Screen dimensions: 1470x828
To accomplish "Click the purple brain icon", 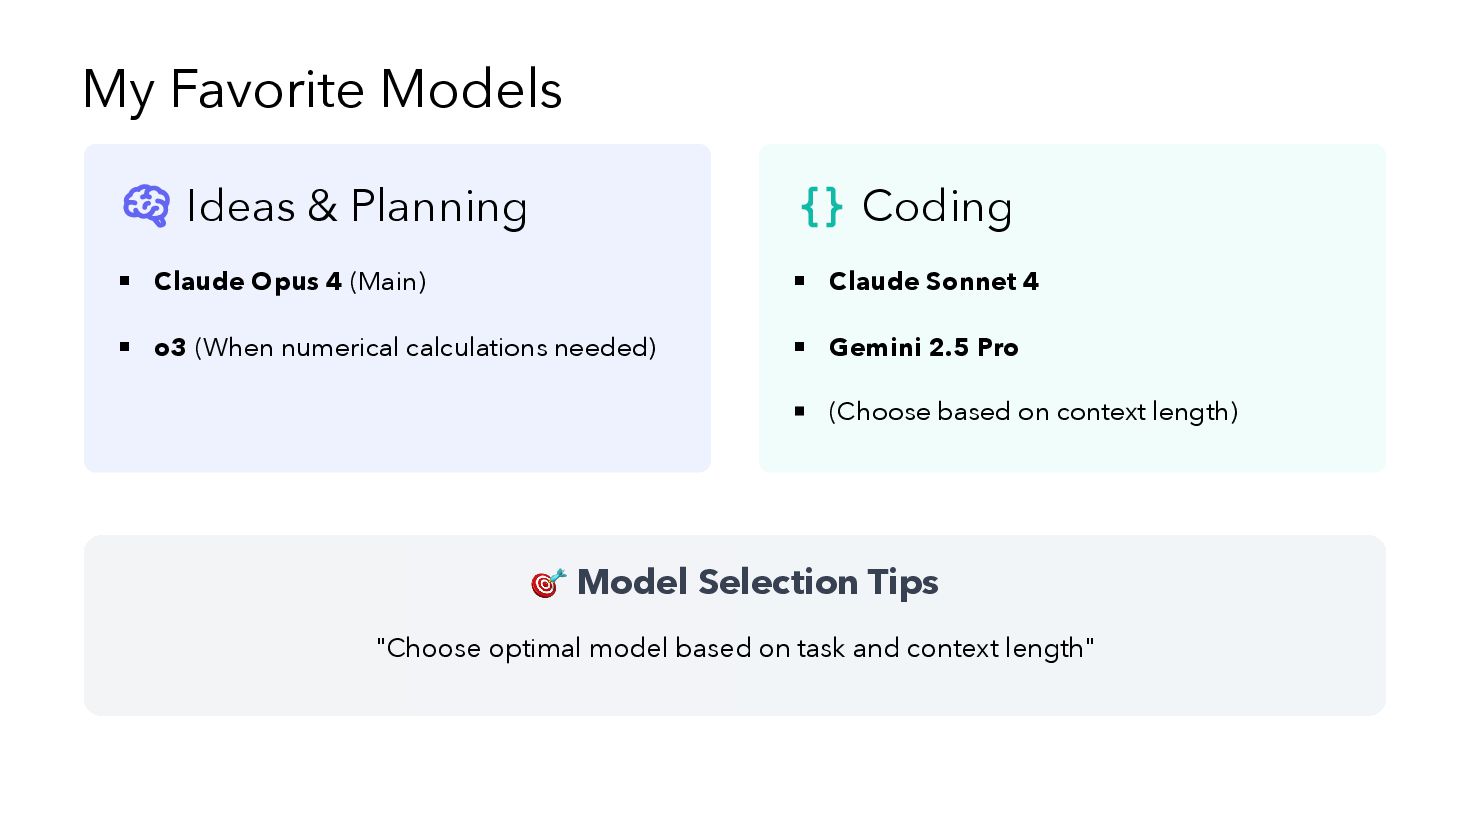I will pyautogui.click(x=146, y=206).
